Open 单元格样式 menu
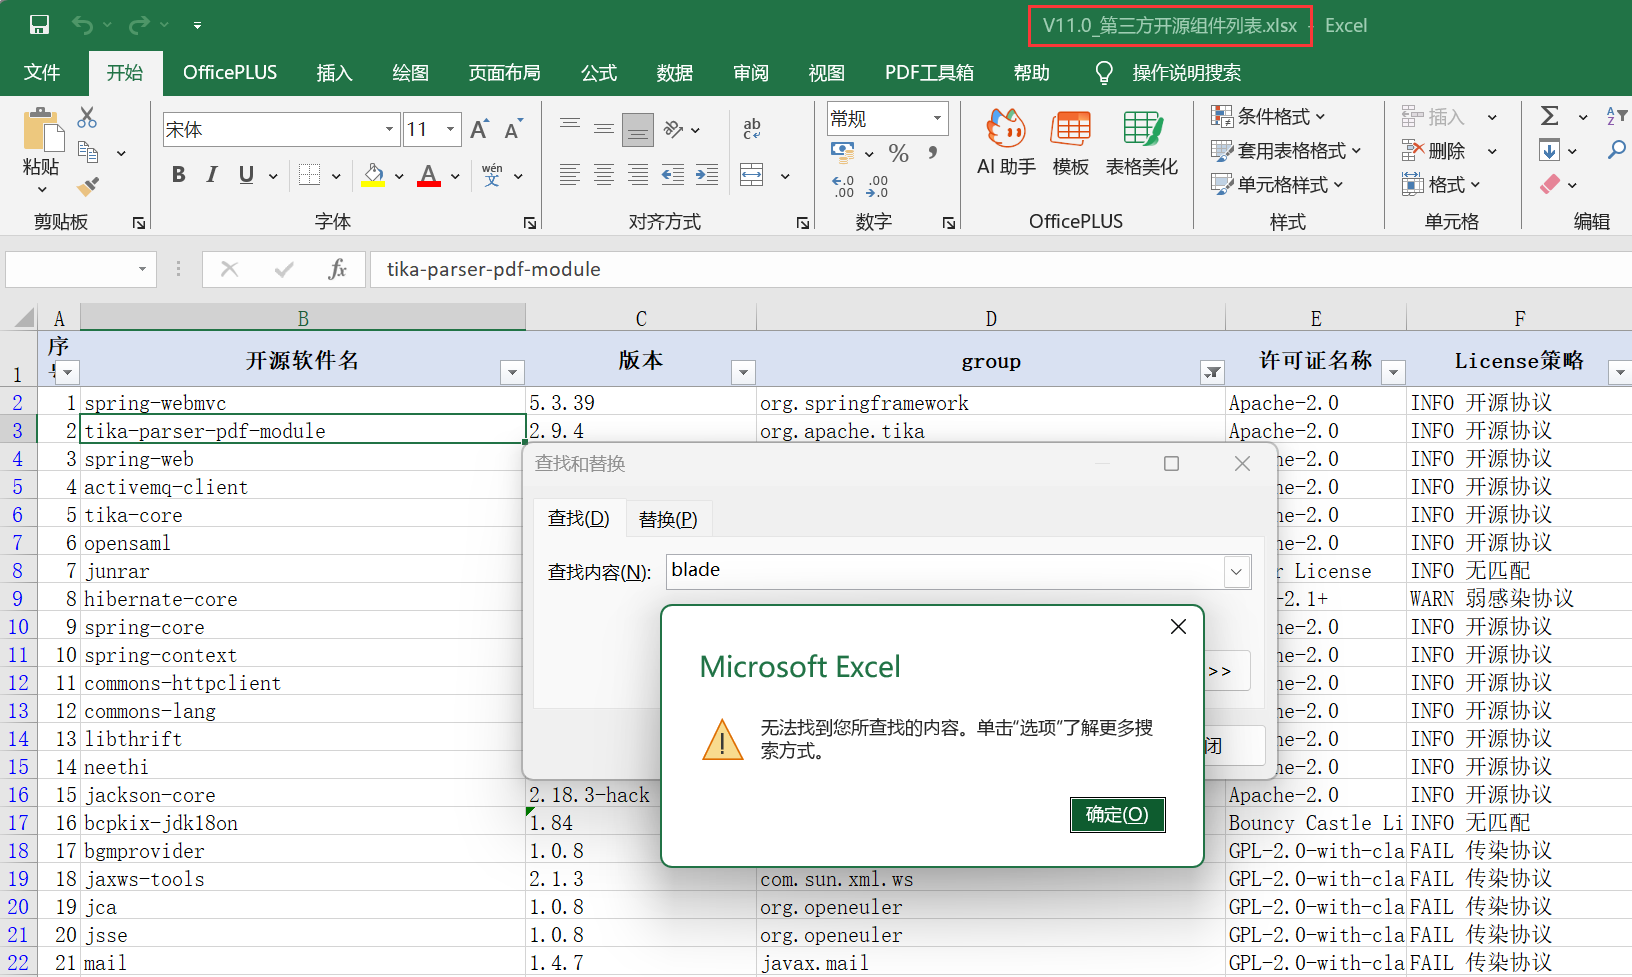Viewport: 1632px width, 977px height. coord(1277,185)
